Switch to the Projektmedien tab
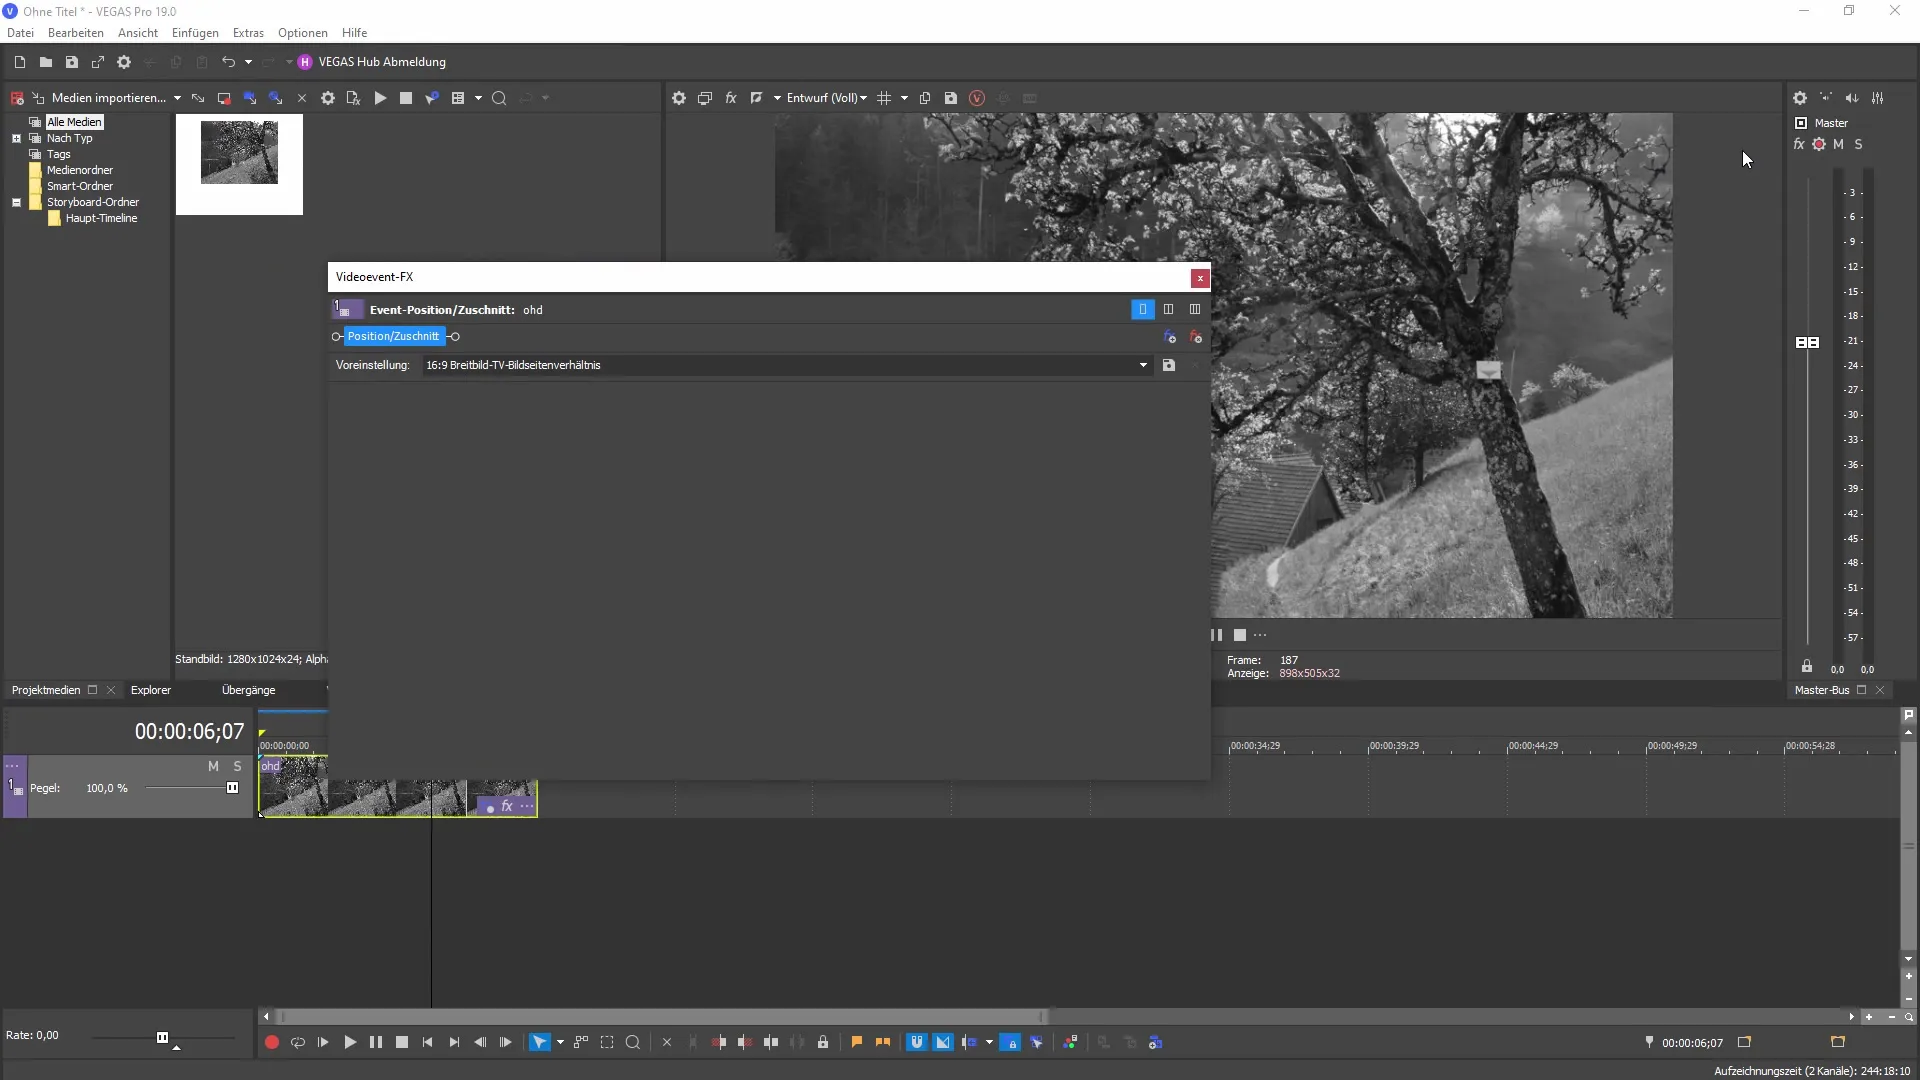The image size is (1920, 1080). [x=46, y=690]
